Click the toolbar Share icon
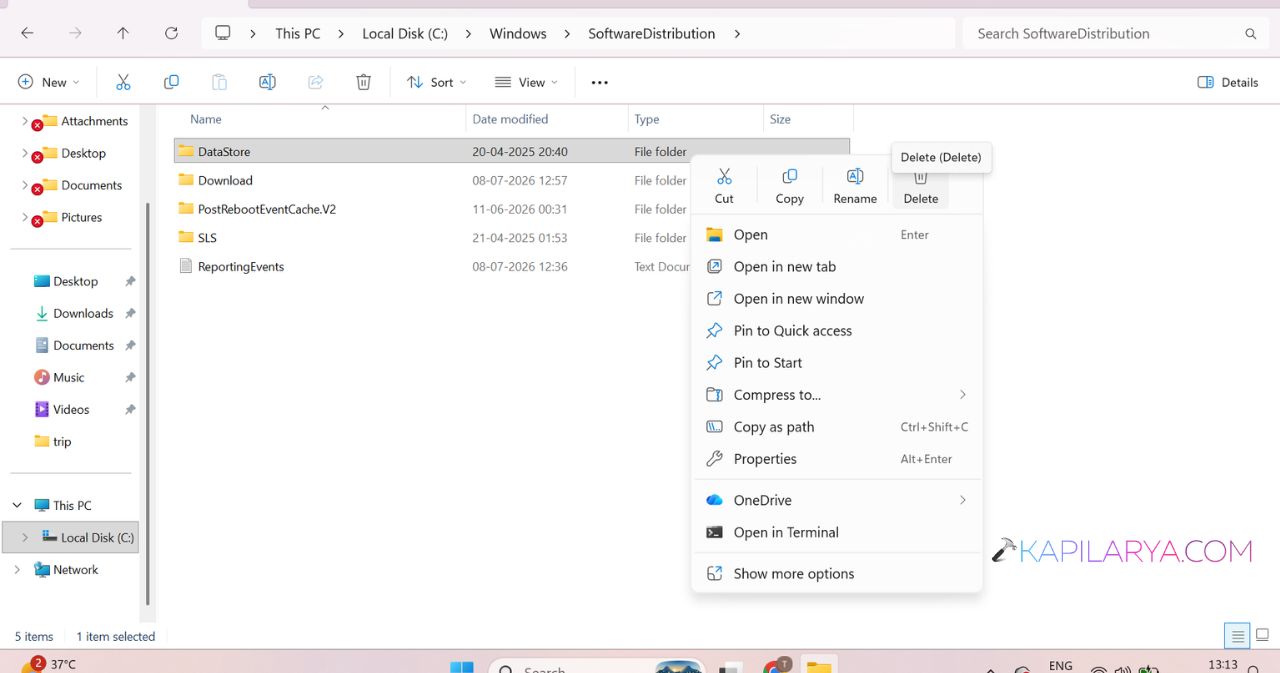This screenshot has height=673, width=1280. coord(315,82)
